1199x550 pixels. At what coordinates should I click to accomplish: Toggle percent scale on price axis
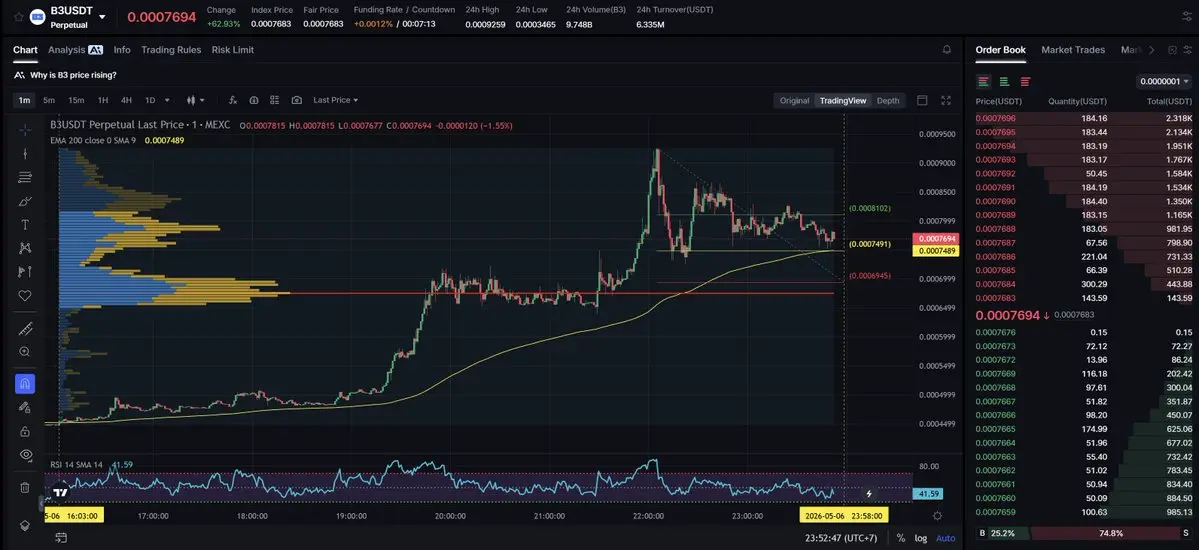(901, 538)
